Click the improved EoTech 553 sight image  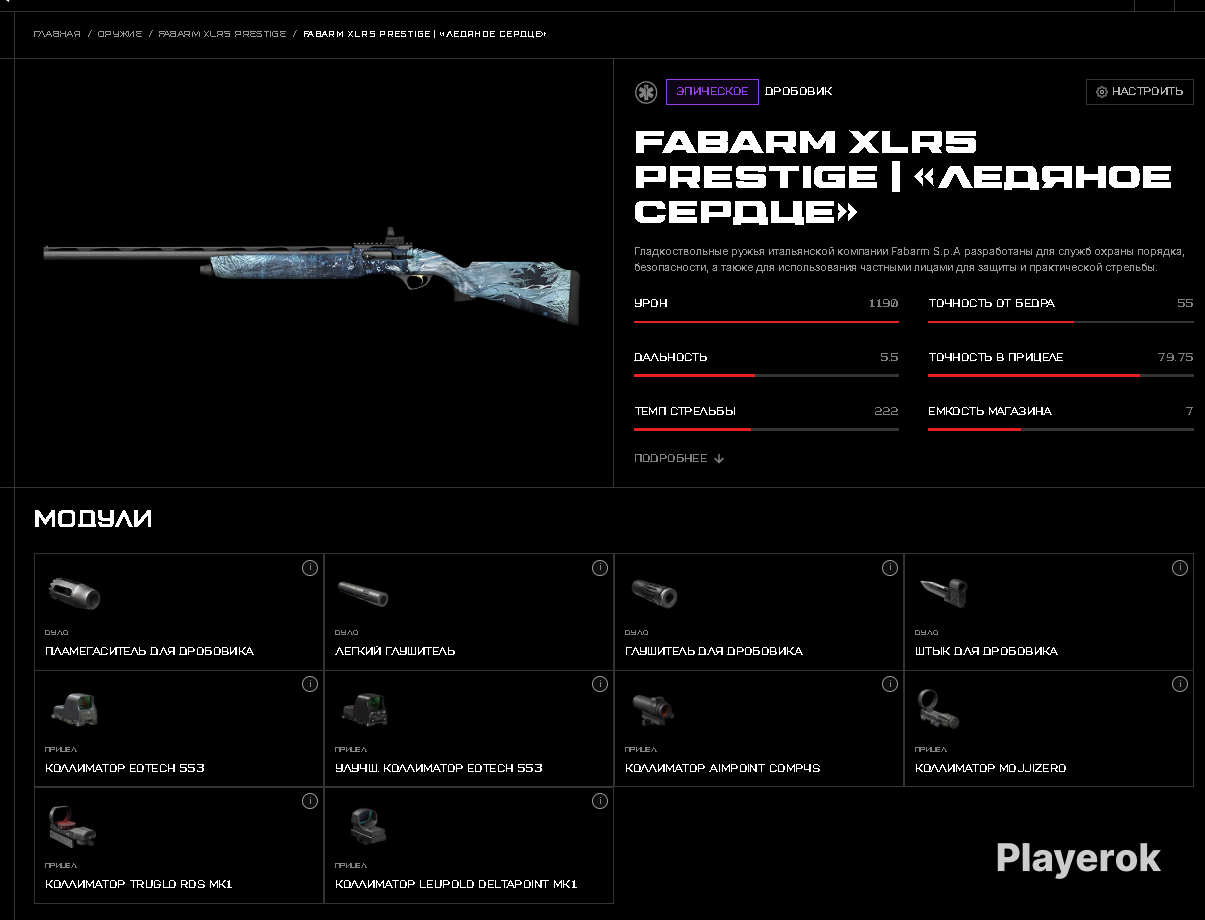365,710
